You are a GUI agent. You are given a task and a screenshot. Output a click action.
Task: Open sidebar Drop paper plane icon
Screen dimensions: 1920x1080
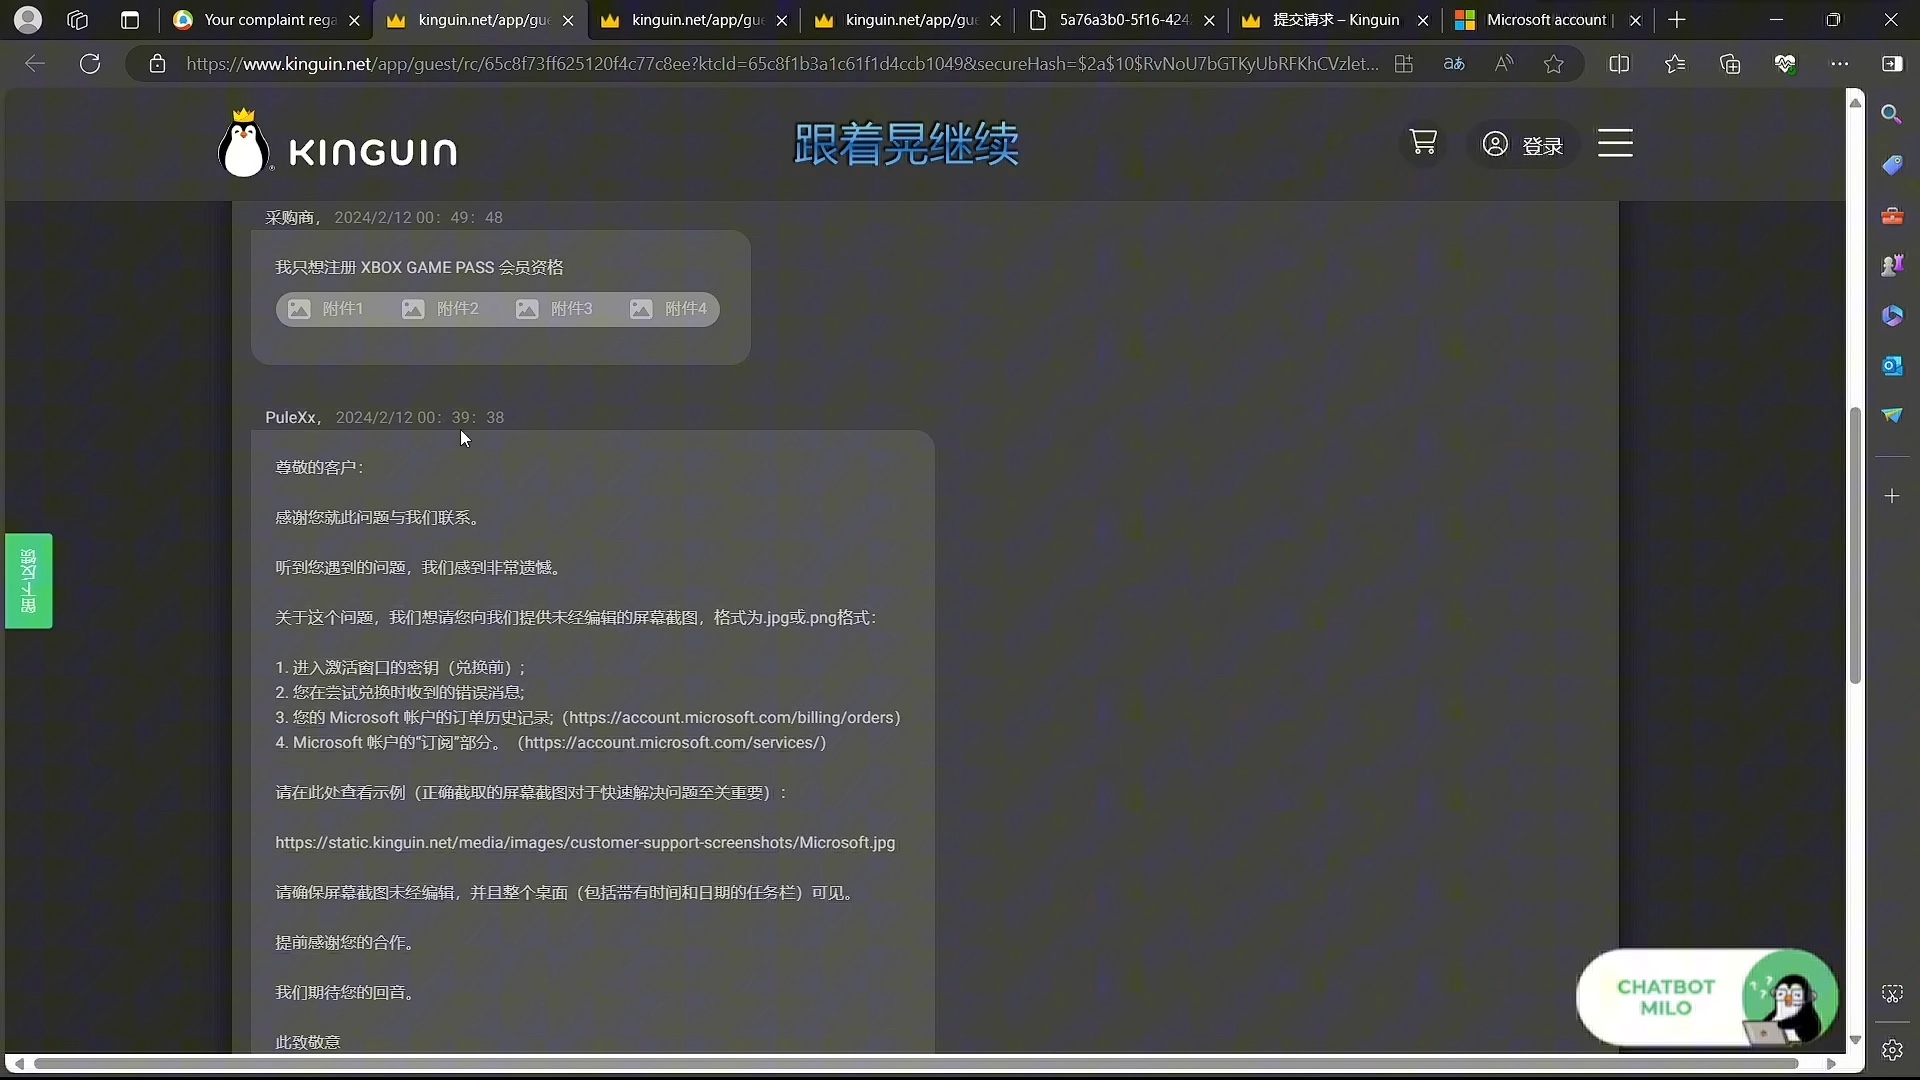point(1892,415)
